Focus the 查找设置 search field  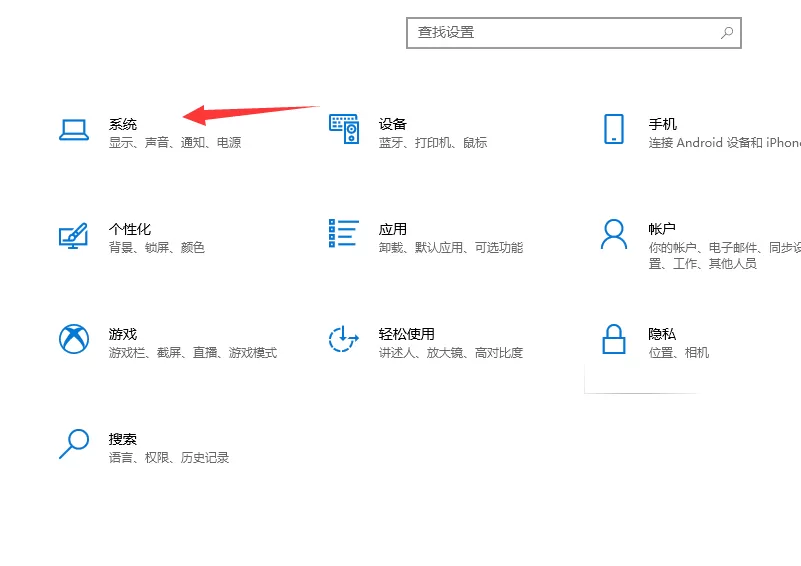click(574, 33)
